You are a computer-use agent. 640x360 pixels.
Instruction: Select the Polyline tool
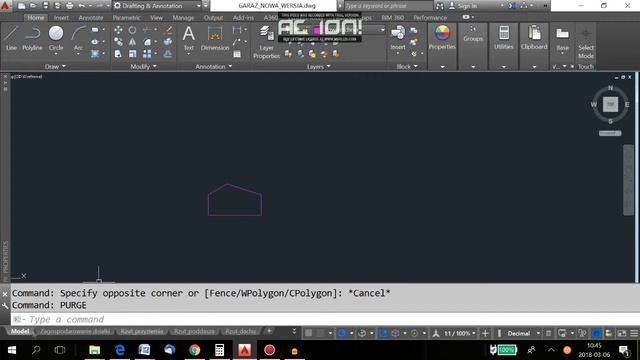click(32, 38)
